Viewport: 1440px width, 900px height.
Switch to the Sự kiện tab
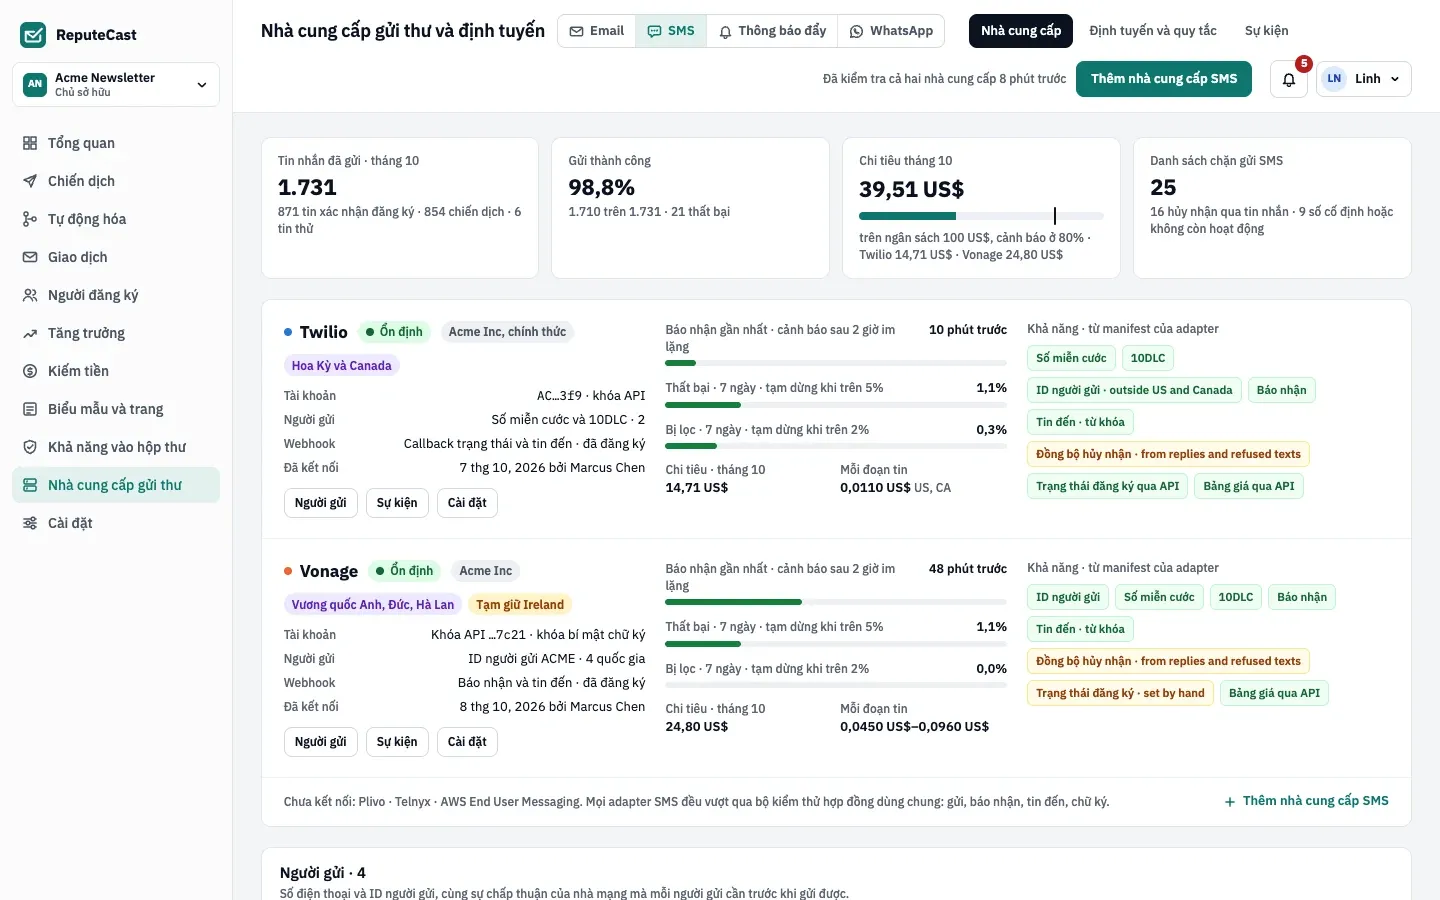(1267, 31)
